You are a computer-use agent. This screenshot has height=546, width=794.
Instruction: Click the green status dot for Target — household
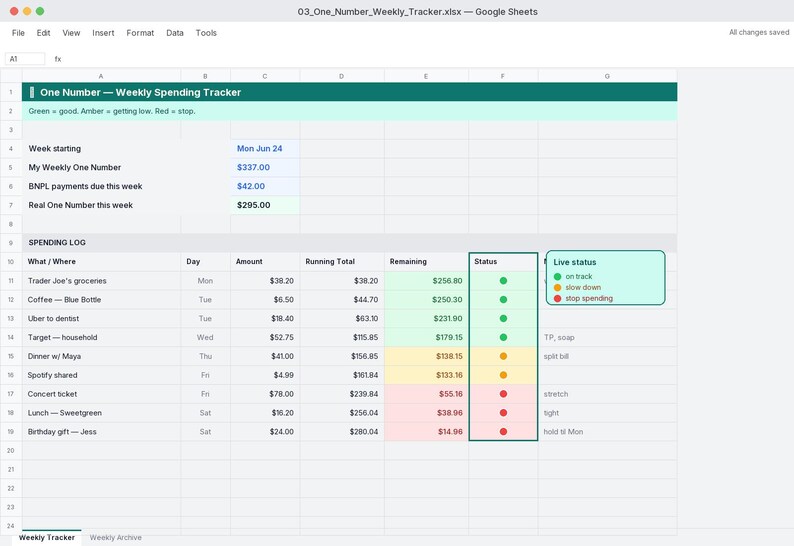(x=503, y=337)
